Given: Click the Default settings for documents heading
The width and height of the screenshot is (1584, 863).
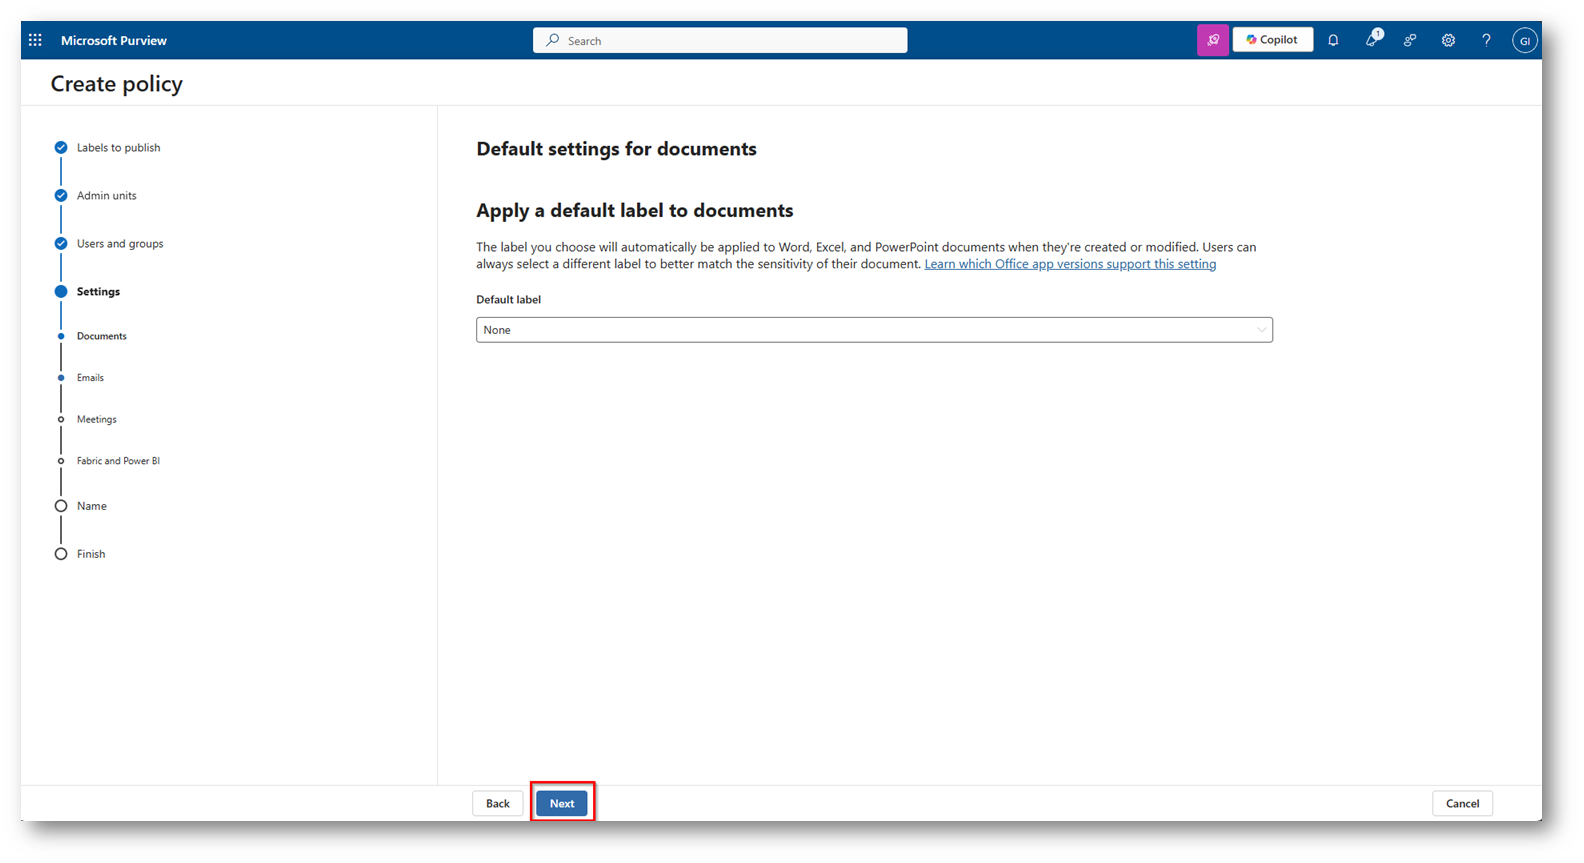Looking at the screenshot, I should [616, 149].
